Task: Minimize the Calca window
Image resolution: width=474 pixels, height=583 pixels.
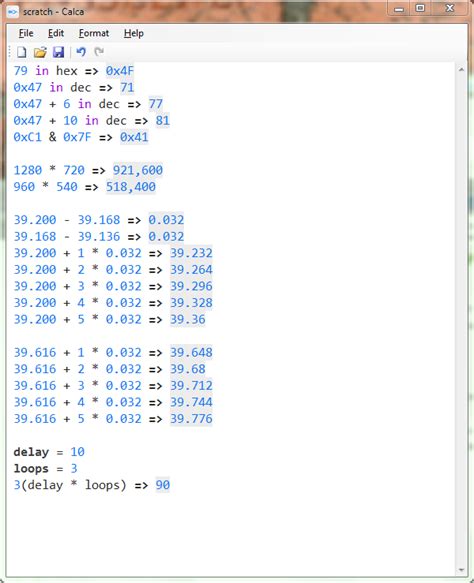Action: (x=399, y=8)
